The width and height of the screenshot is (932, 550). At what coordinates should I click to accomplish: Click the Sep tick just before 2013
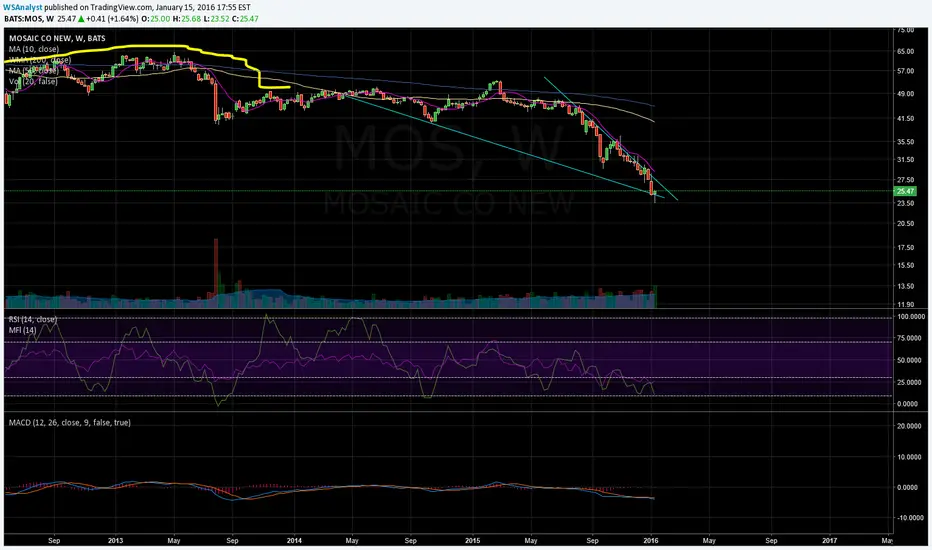point(54,540)
